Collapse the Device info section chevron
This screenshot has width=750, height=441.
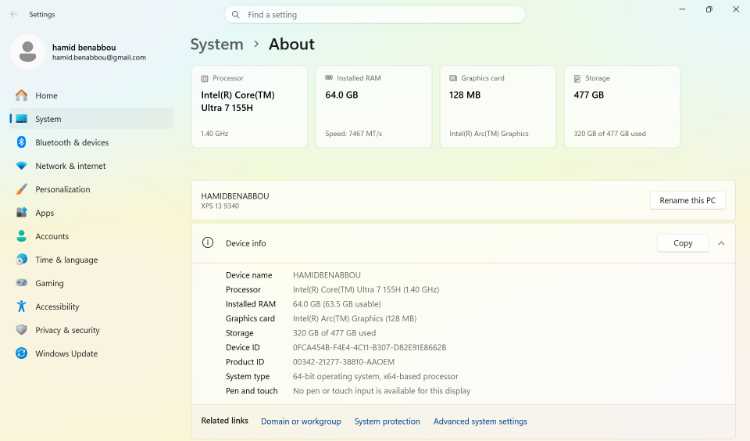pyautogui.click(x=721, y=243)
